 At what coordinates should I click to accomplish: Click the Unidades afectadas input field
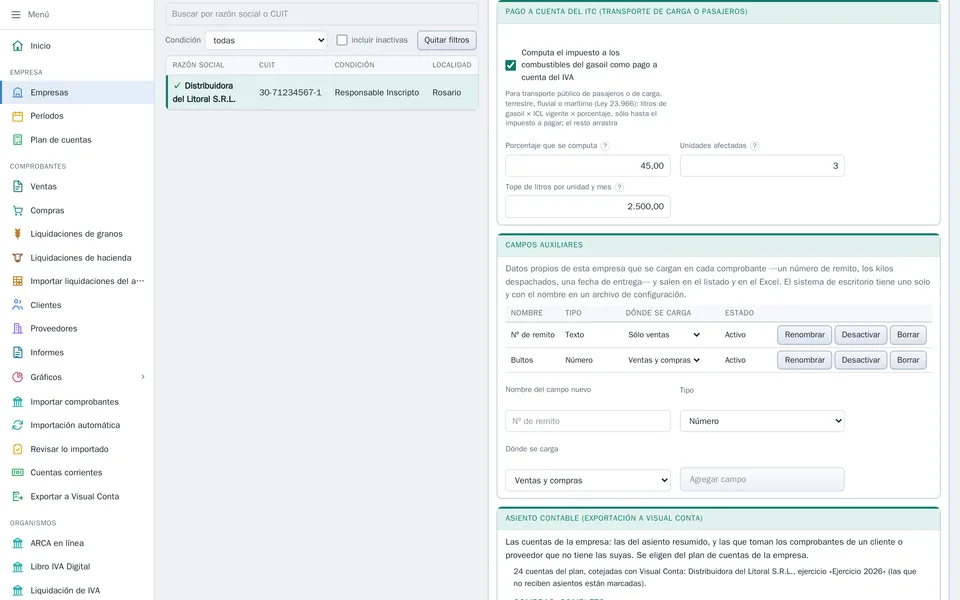762,166
